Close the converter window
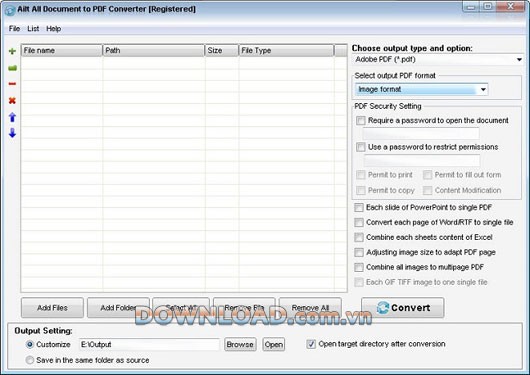 [x=510, y=7]
